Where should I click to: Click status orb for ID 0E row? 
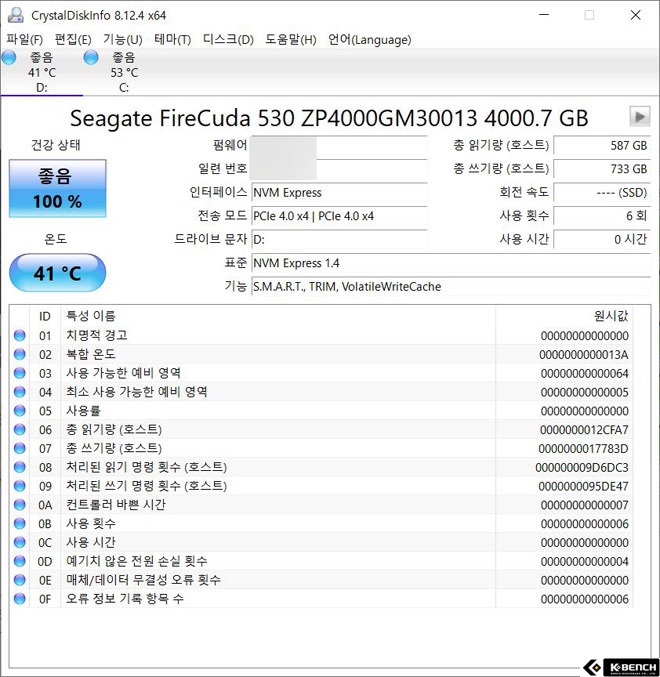coord(19,580)
